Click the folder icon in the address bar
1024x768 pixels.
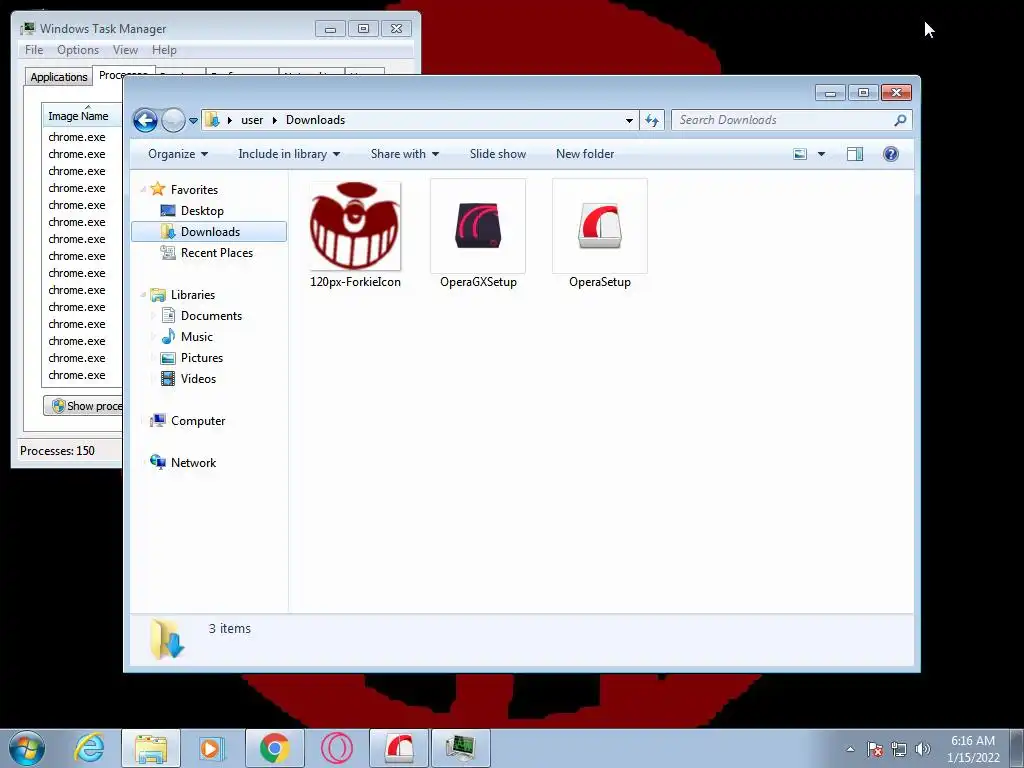(212, 120)
